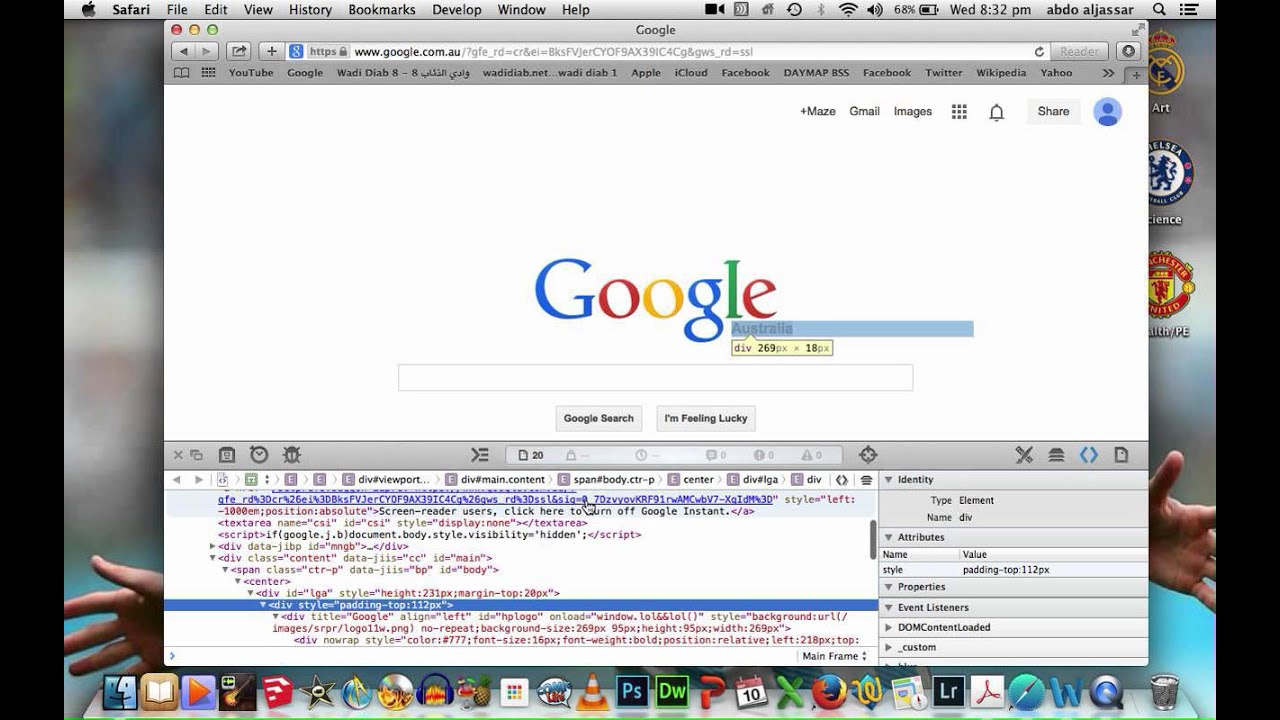Open the Timelines clock panel

[x=259, y=455]
